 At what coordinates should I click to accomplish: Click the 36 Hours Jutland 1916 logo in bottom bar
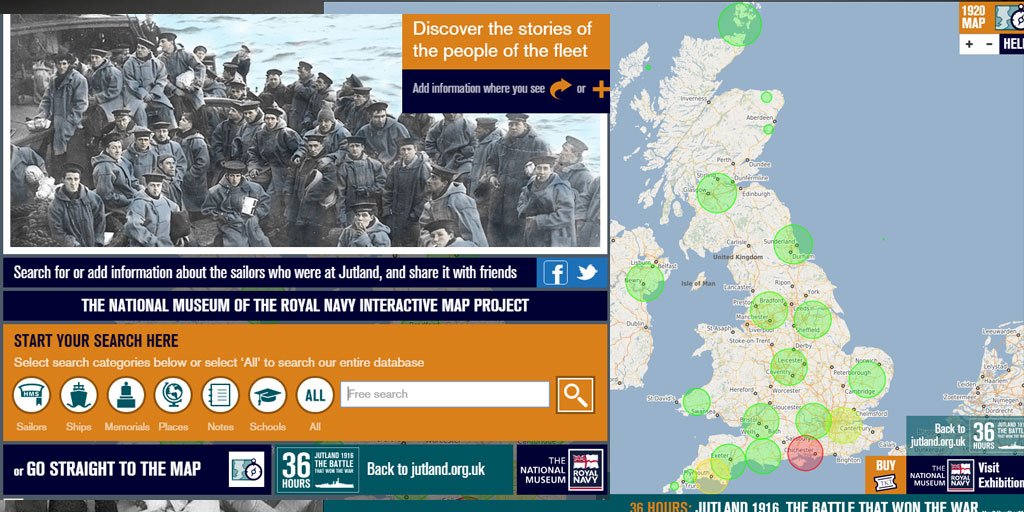pyautogui.click(x=317, y=469)
